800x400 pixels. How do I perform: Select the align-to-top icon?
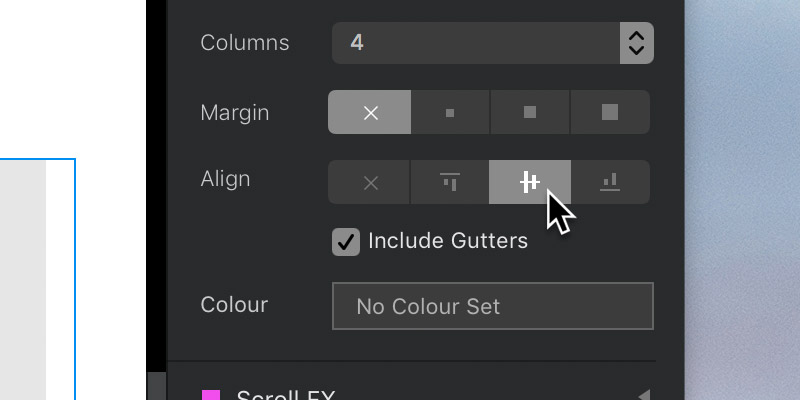point(450,182)
